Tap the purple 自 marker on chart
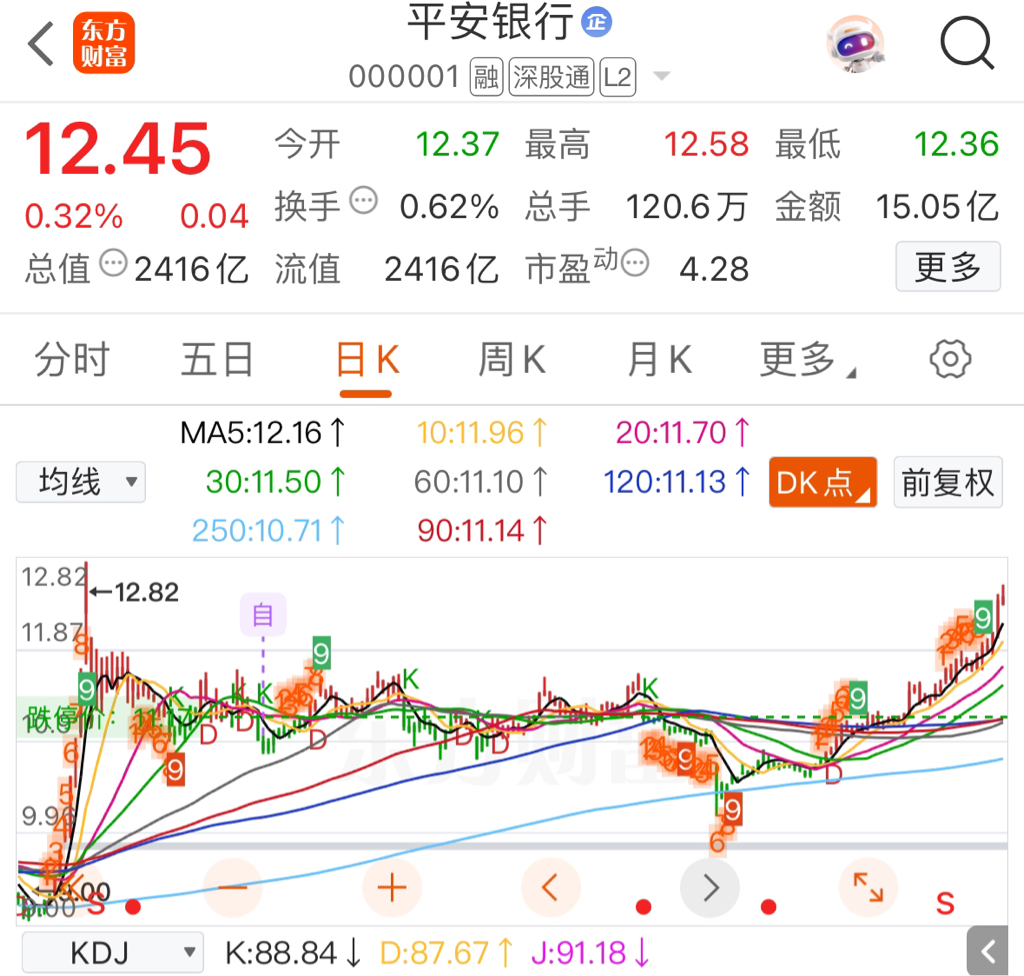 (263, 615)
